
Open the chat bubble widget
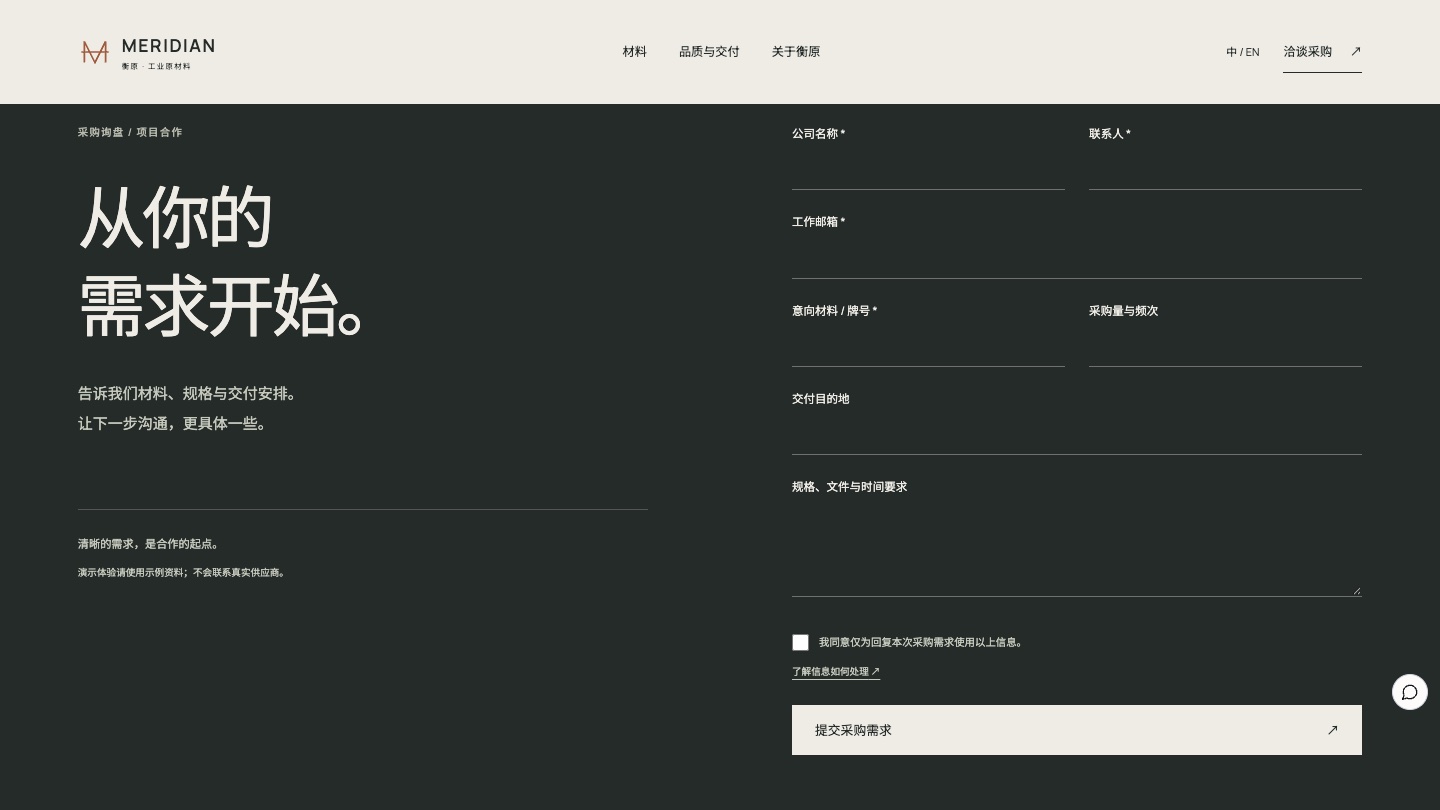[1409, 692]
